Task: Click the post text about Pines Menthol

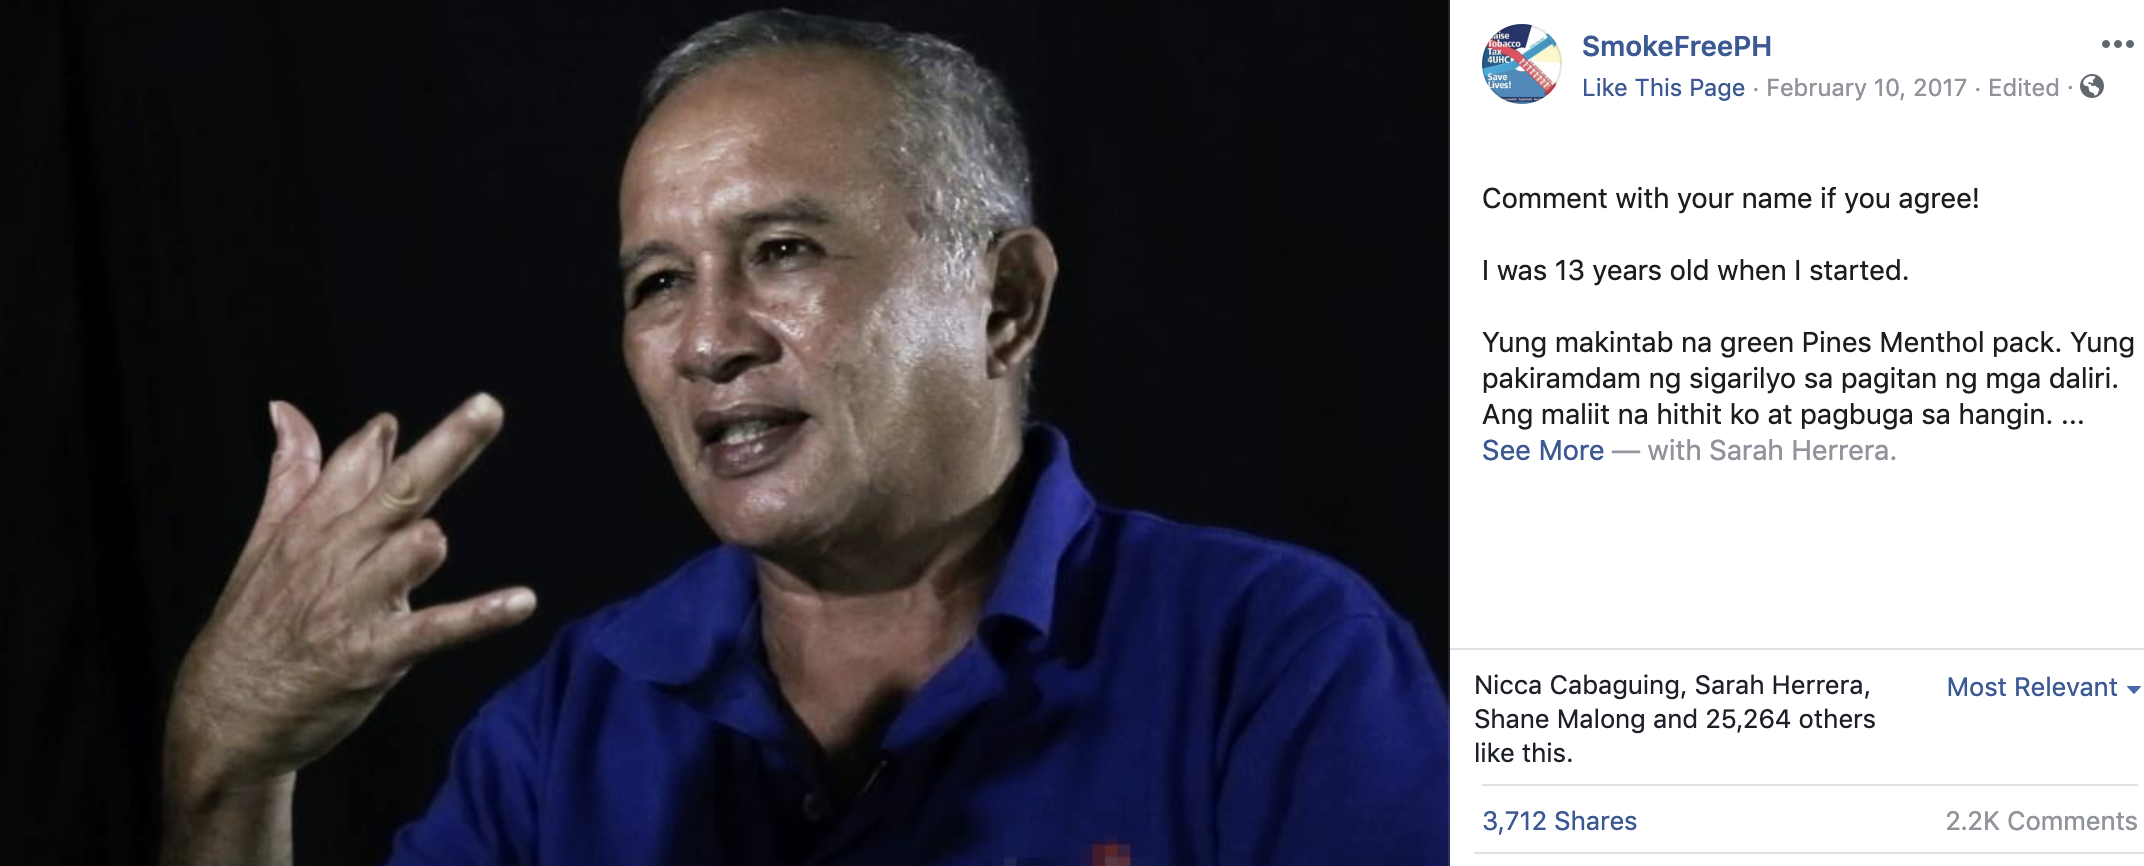Action: pyautogui.click(x=1807, y=379)
